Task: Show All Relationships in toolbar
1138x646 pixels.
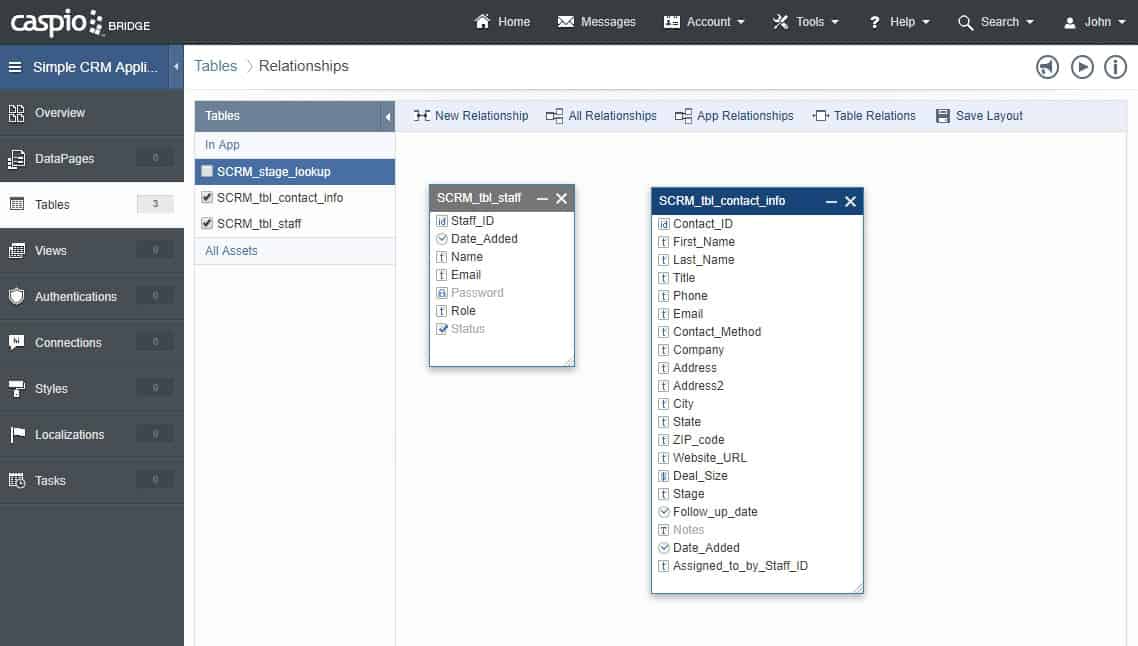Action: (555, 116)
